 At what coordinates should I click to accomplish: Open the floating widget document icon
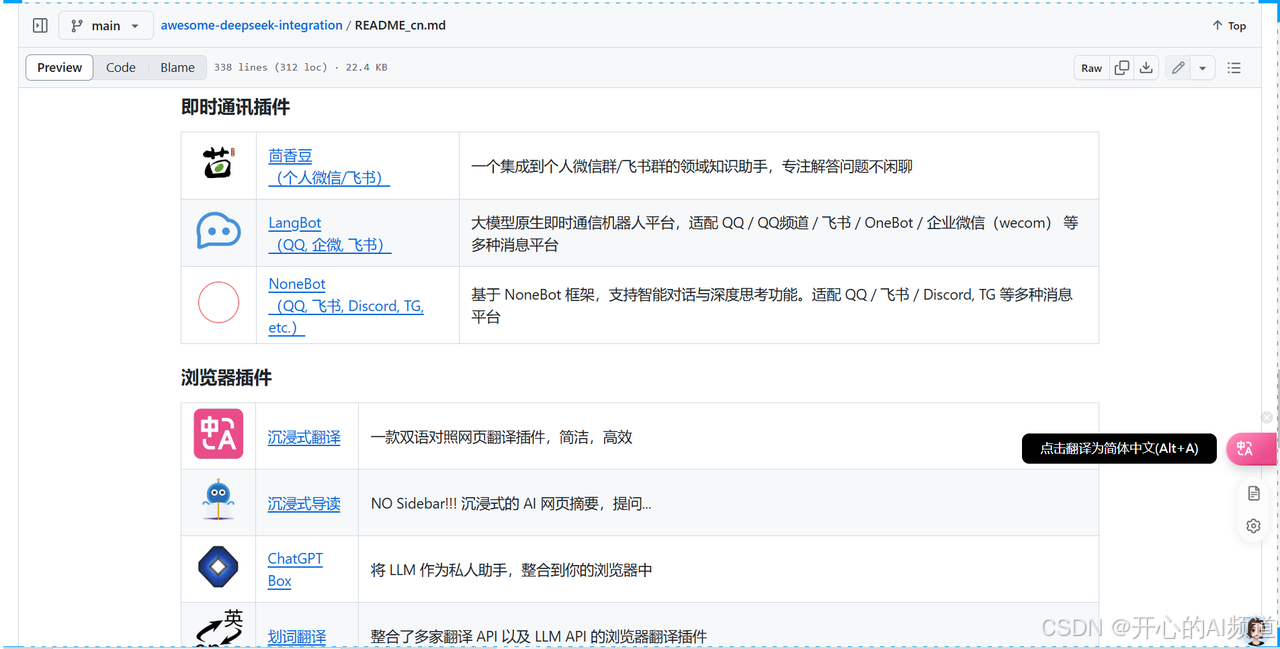(1253, 493)
